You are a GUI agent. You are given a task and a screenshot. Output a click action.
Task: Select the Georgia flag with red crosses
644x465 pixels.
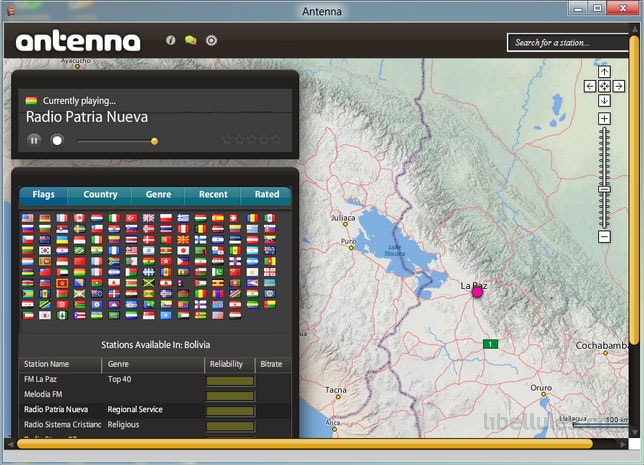click(270, 272)
